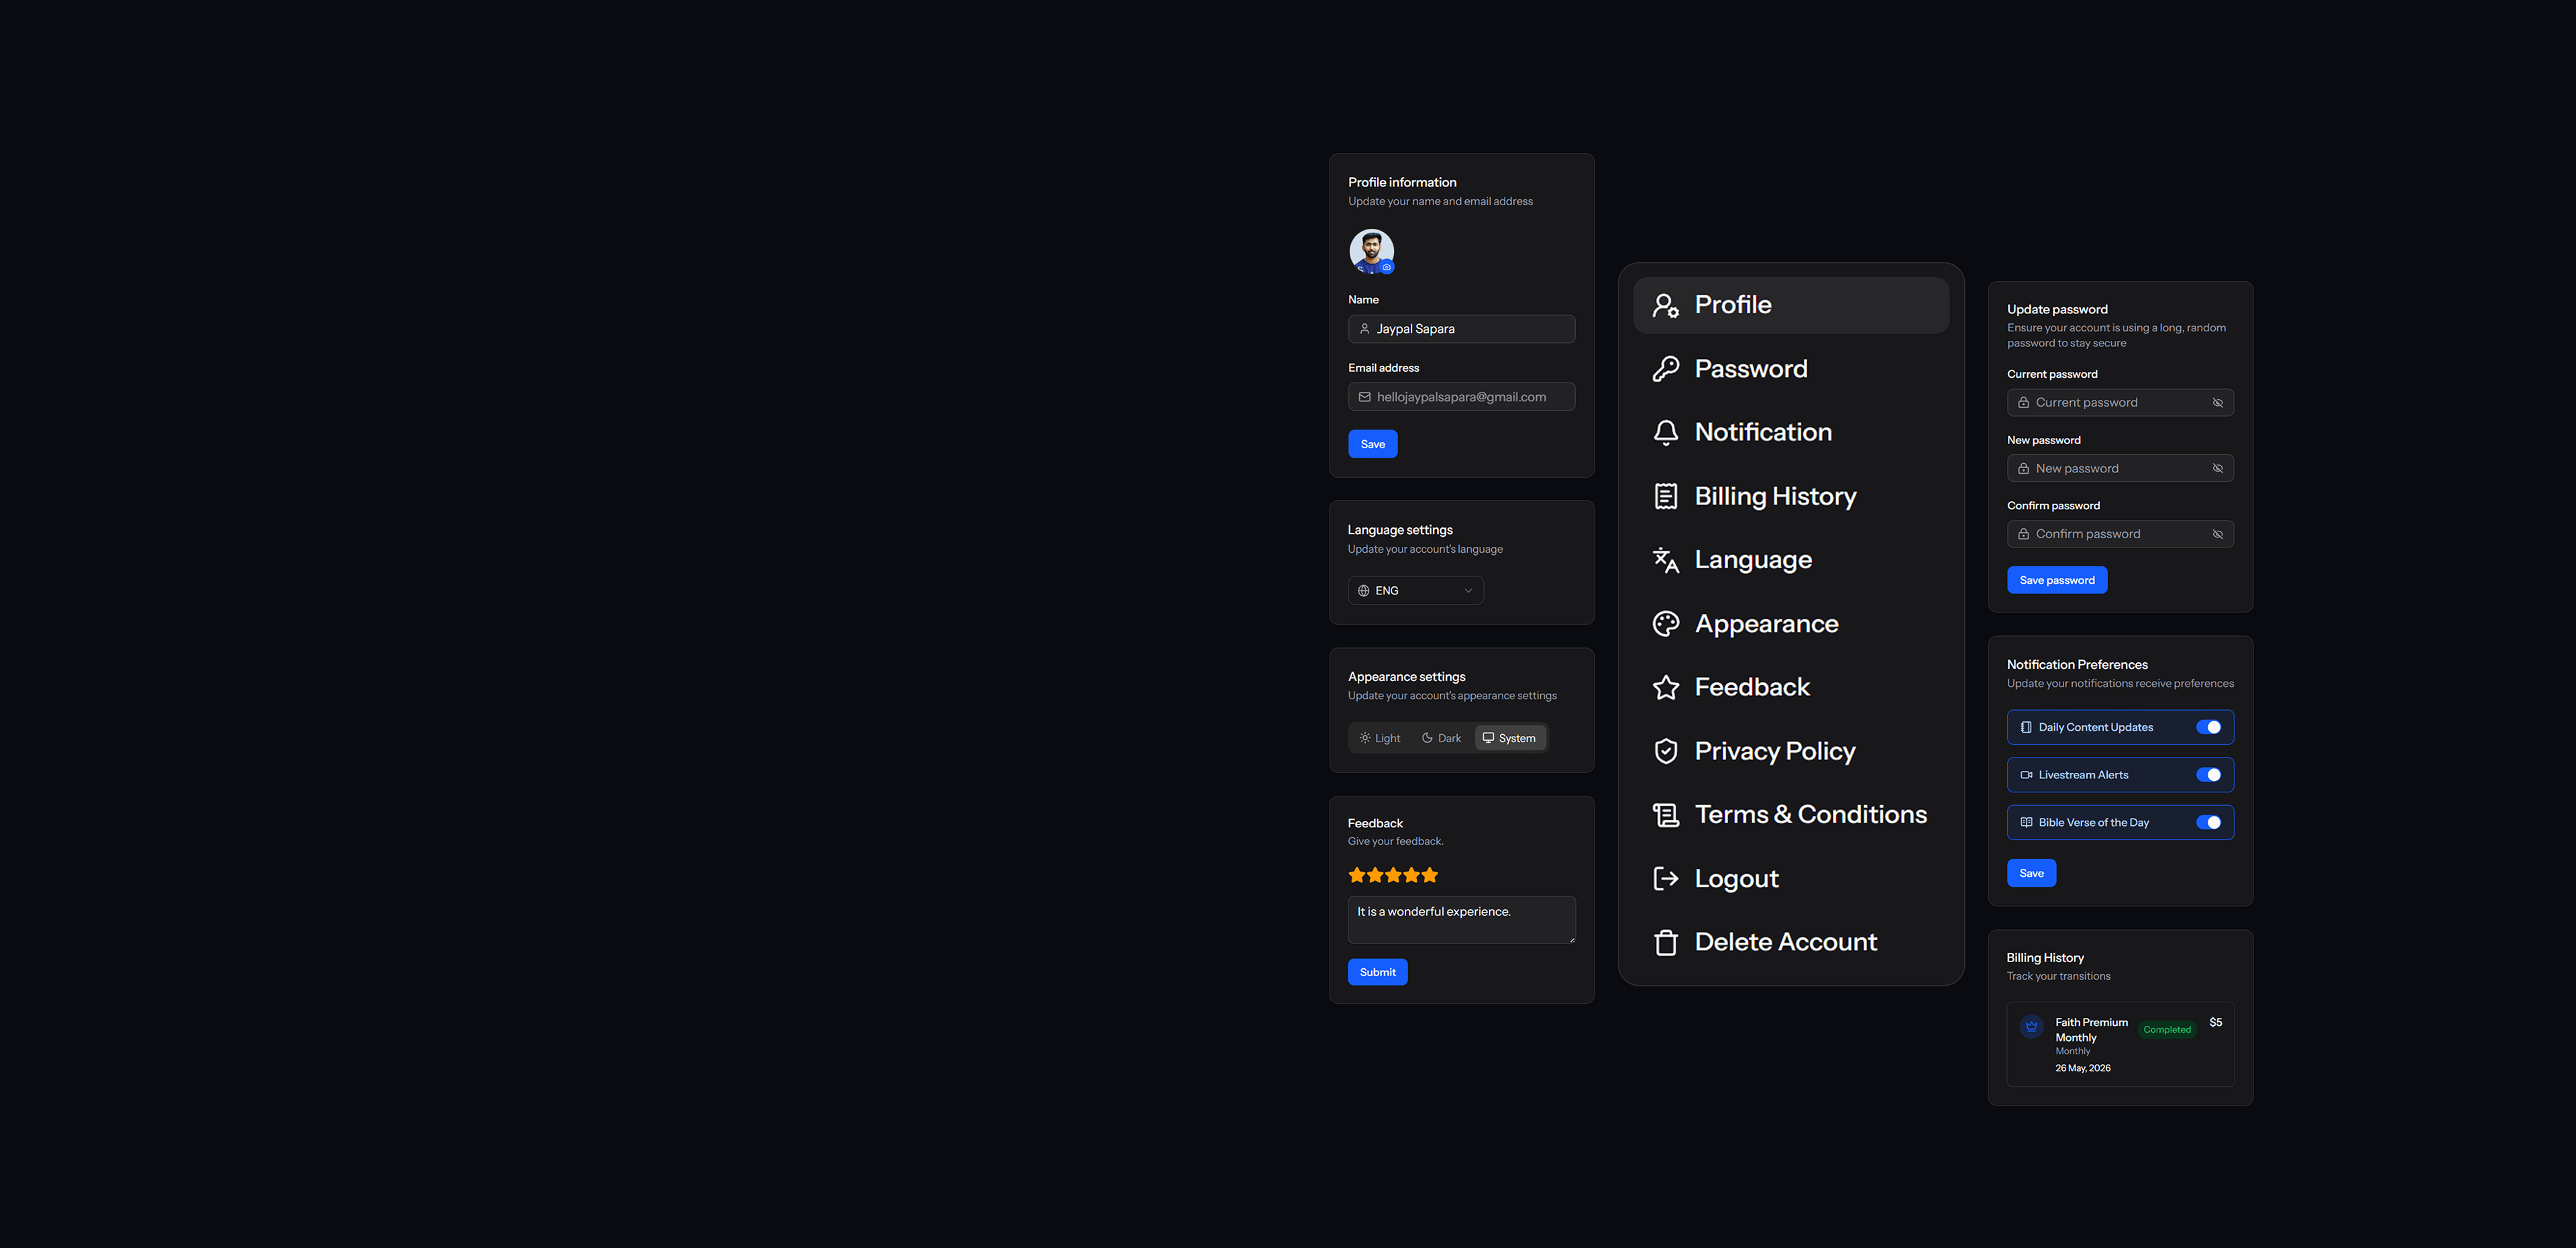Click the receipt icon beside Billing History

tap(1666, 496)
